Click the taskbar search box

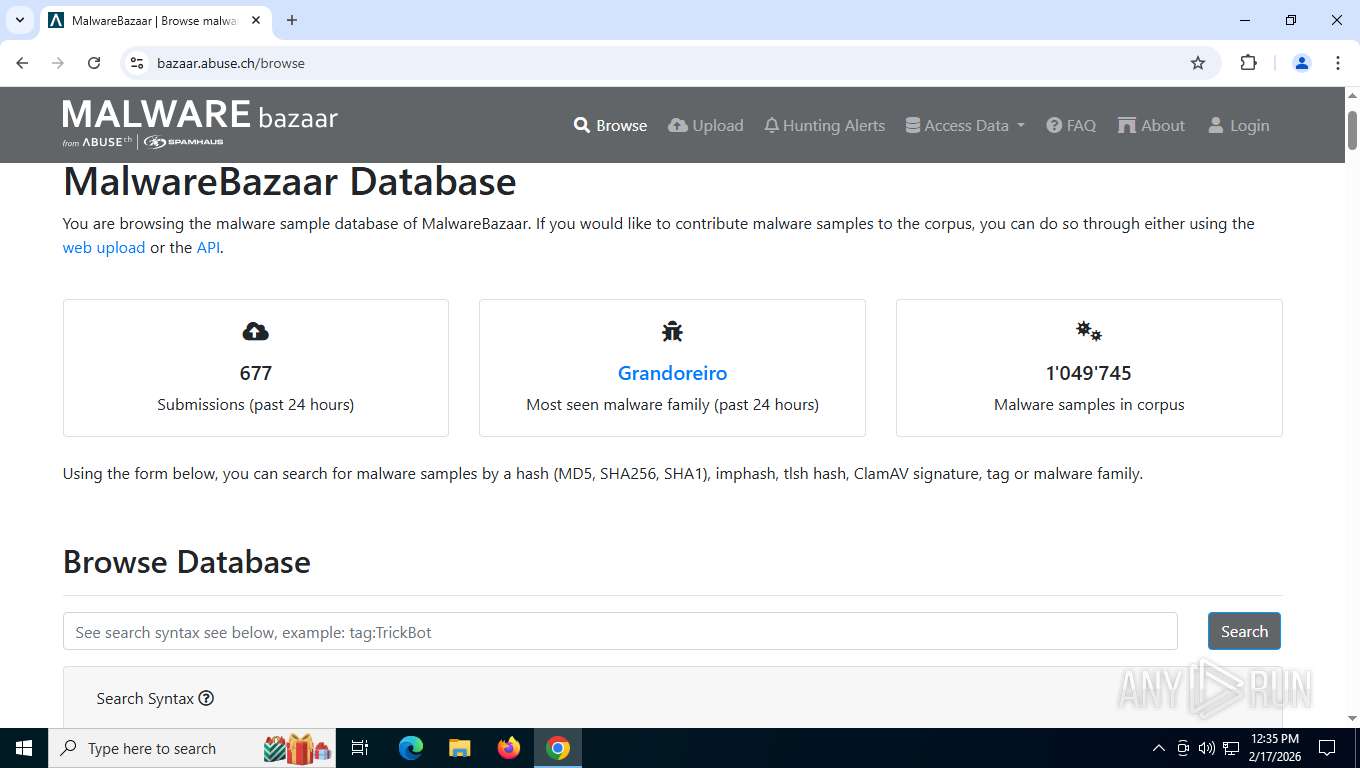click(x=192, y=748)
